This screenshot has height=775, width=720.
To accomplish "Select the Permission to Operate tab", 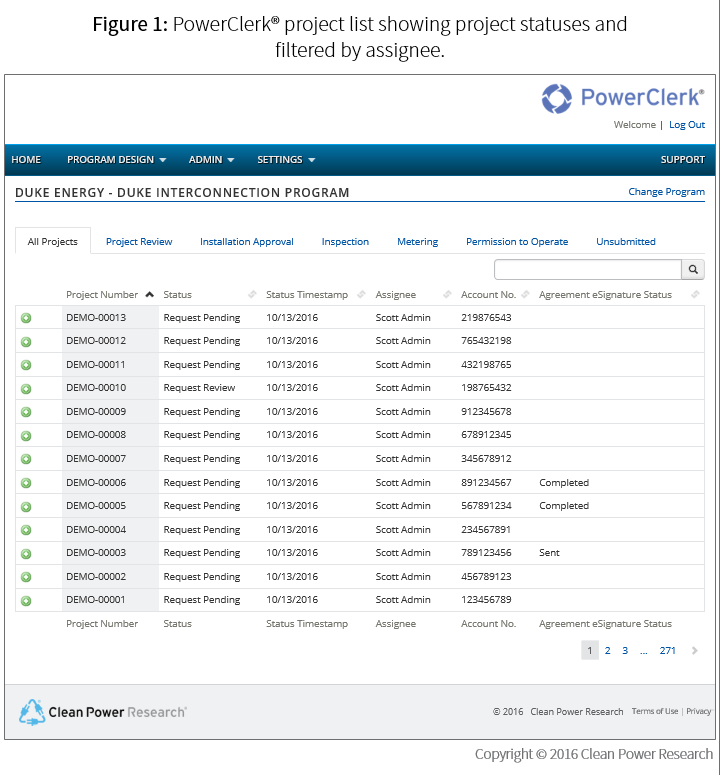I will pos(516,242).
